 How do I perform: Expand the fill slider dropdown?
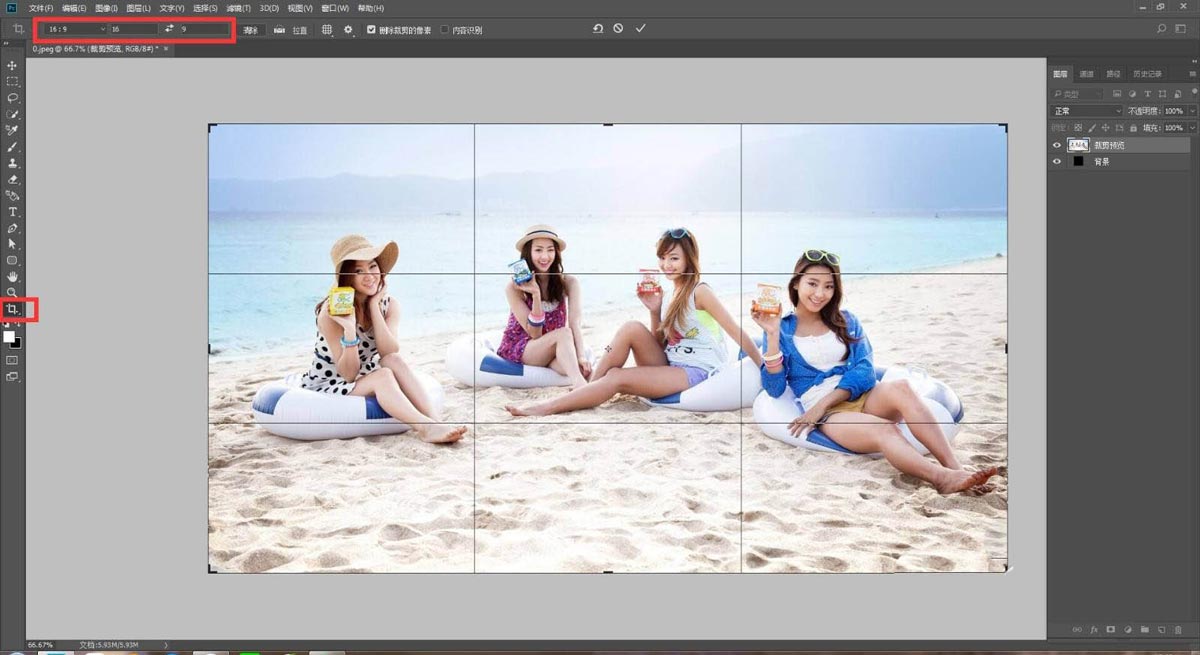[x=1192, y=128]
